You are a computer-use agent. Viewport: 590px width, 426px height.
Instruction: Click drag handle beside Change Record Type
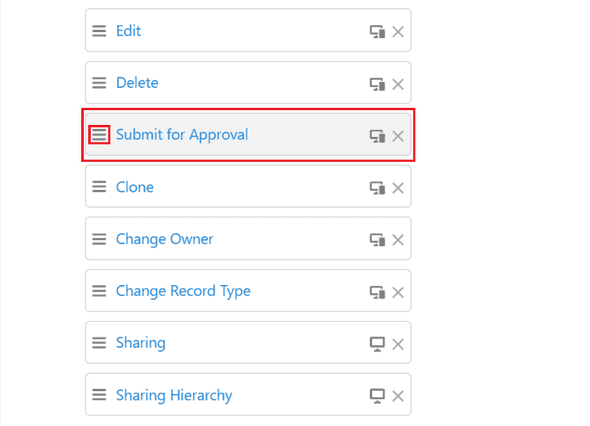coord(99,291)
